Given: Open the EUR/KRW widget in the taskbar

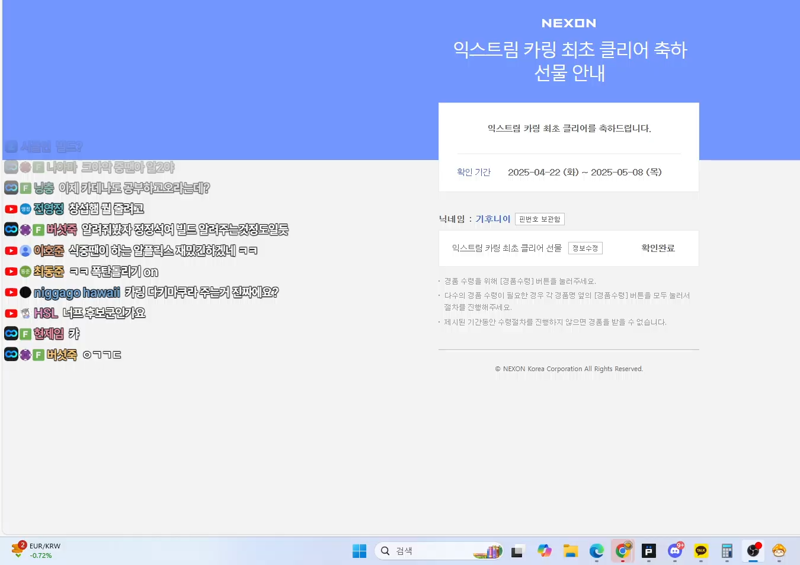Looking at the screenshot, I should pos(36,550).
